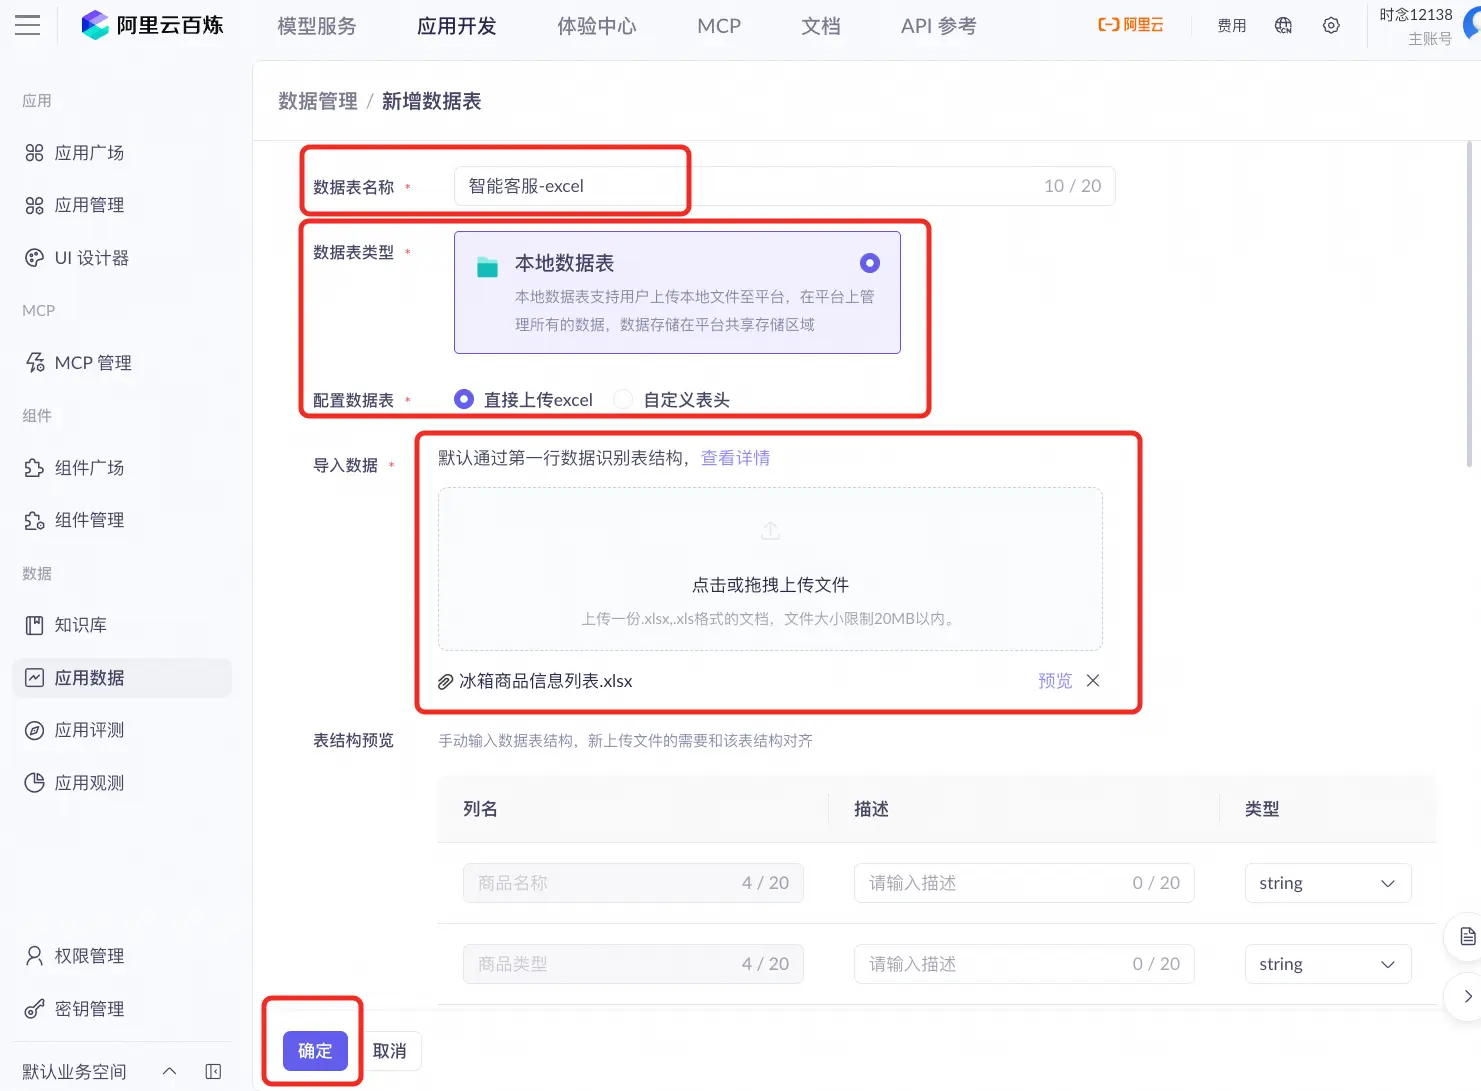Viewport: 1481px width, 1091px height.
Task: Click the 密钥管理 key icon
Action: [34, 1009]
